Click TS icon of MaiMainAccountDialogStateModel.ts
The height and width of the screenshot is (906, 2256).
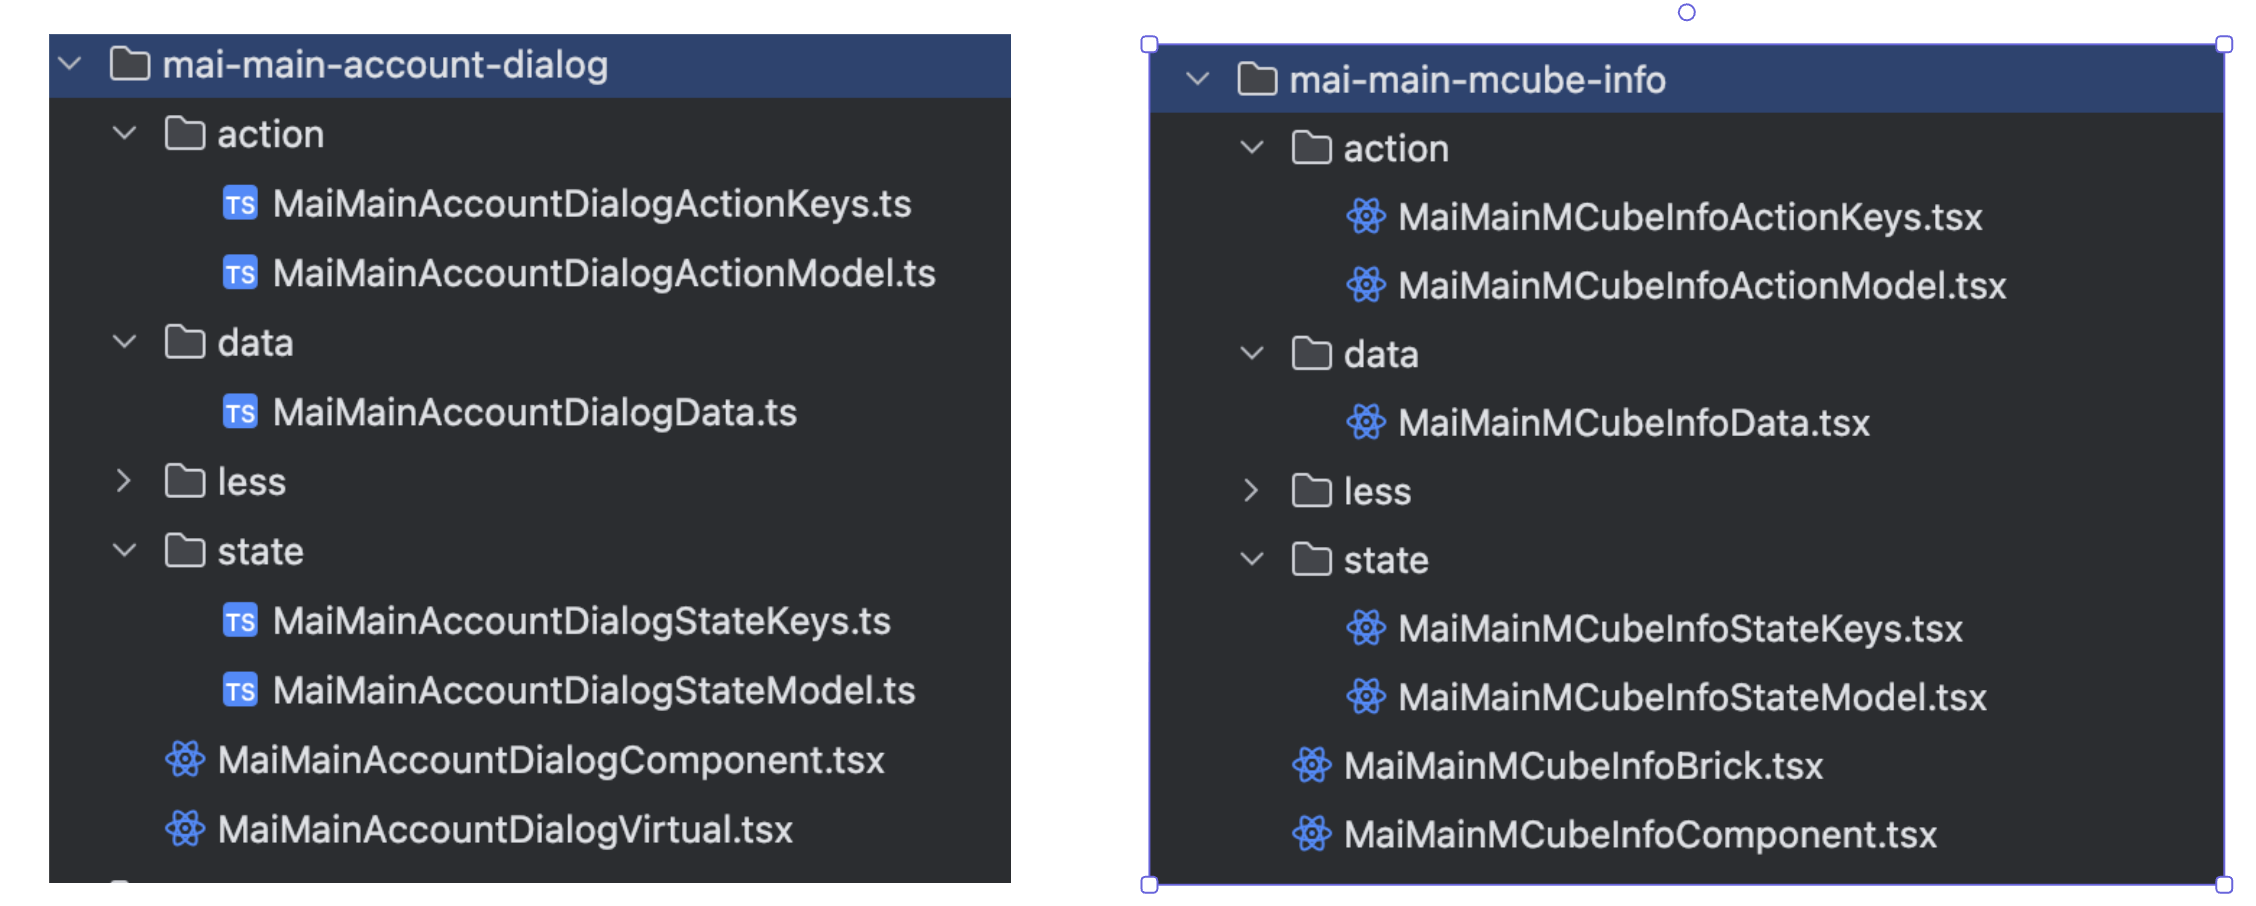point(240,691)
